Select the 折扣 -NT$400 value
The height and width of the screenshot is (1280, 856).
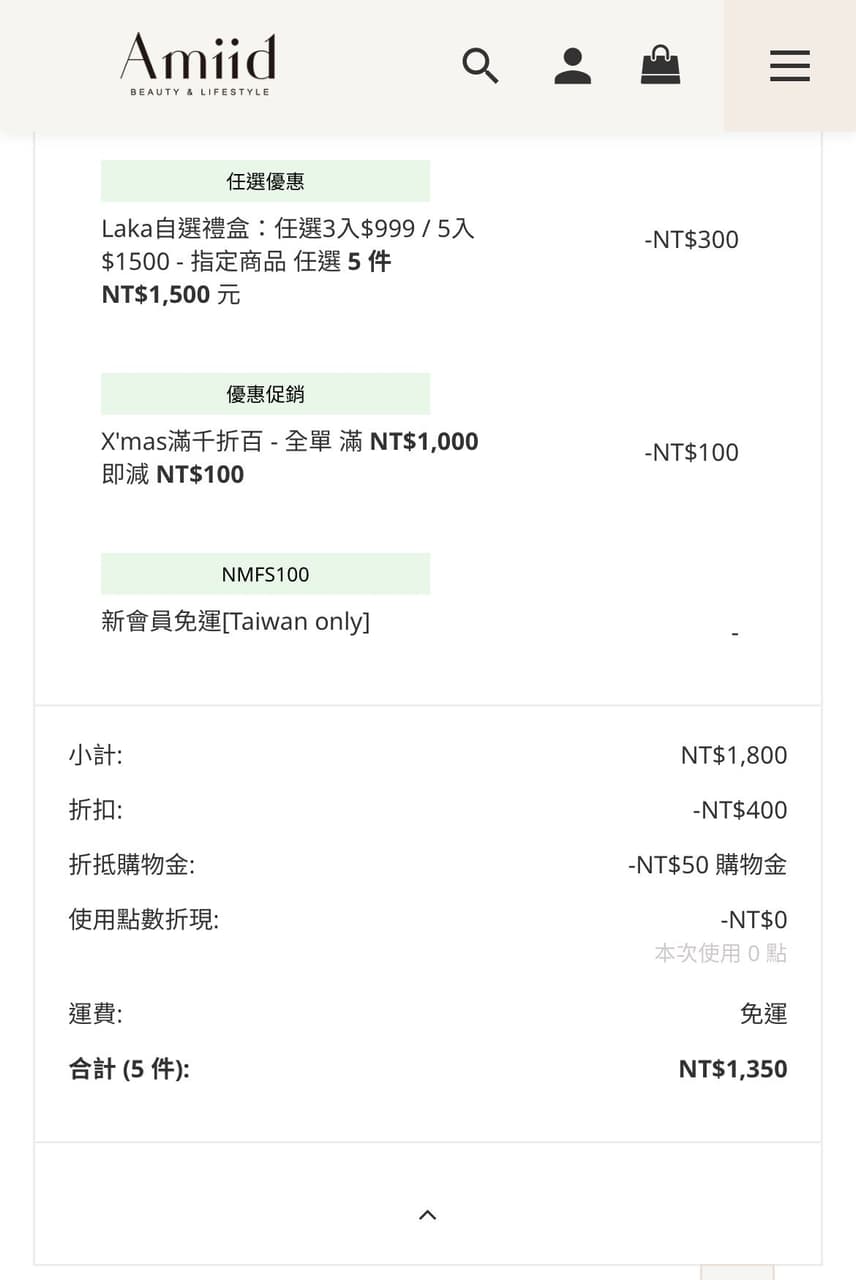739,810
